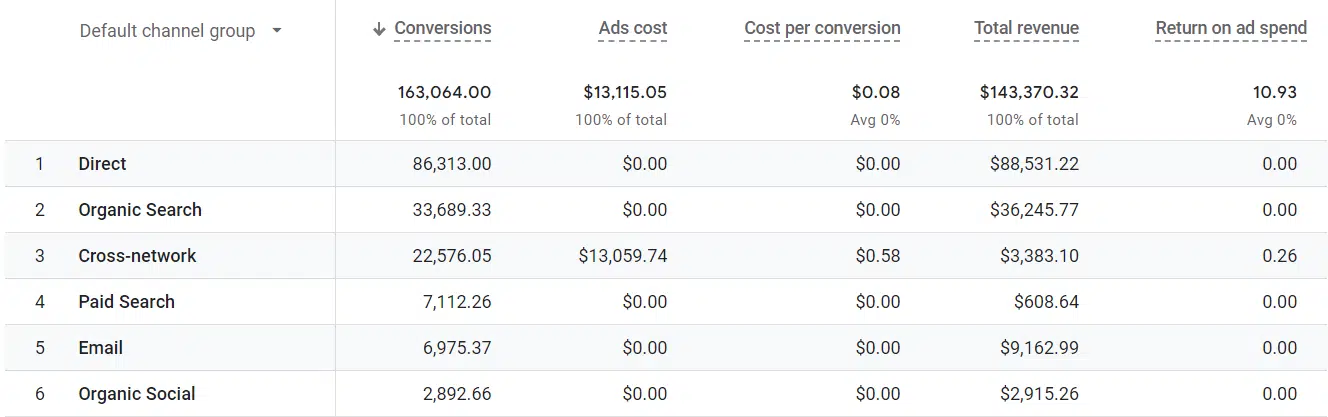Viewport: 1328px width, 417px height.
Task: Click Return on ad spend header
Action: [1230, 28]
